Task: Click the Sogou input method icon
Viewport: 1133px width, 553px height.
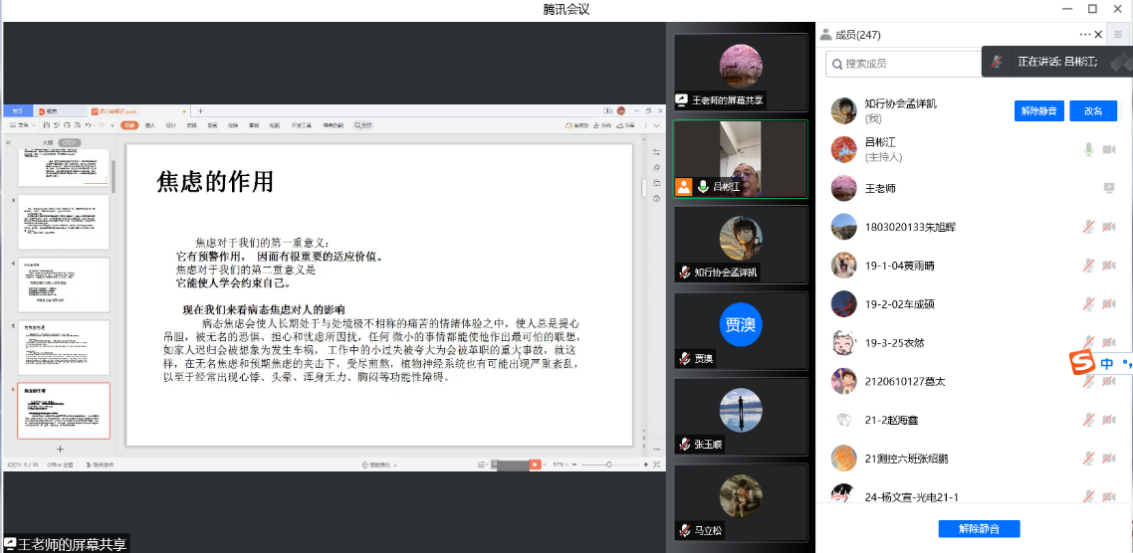Action: [x=1082, y=363]
